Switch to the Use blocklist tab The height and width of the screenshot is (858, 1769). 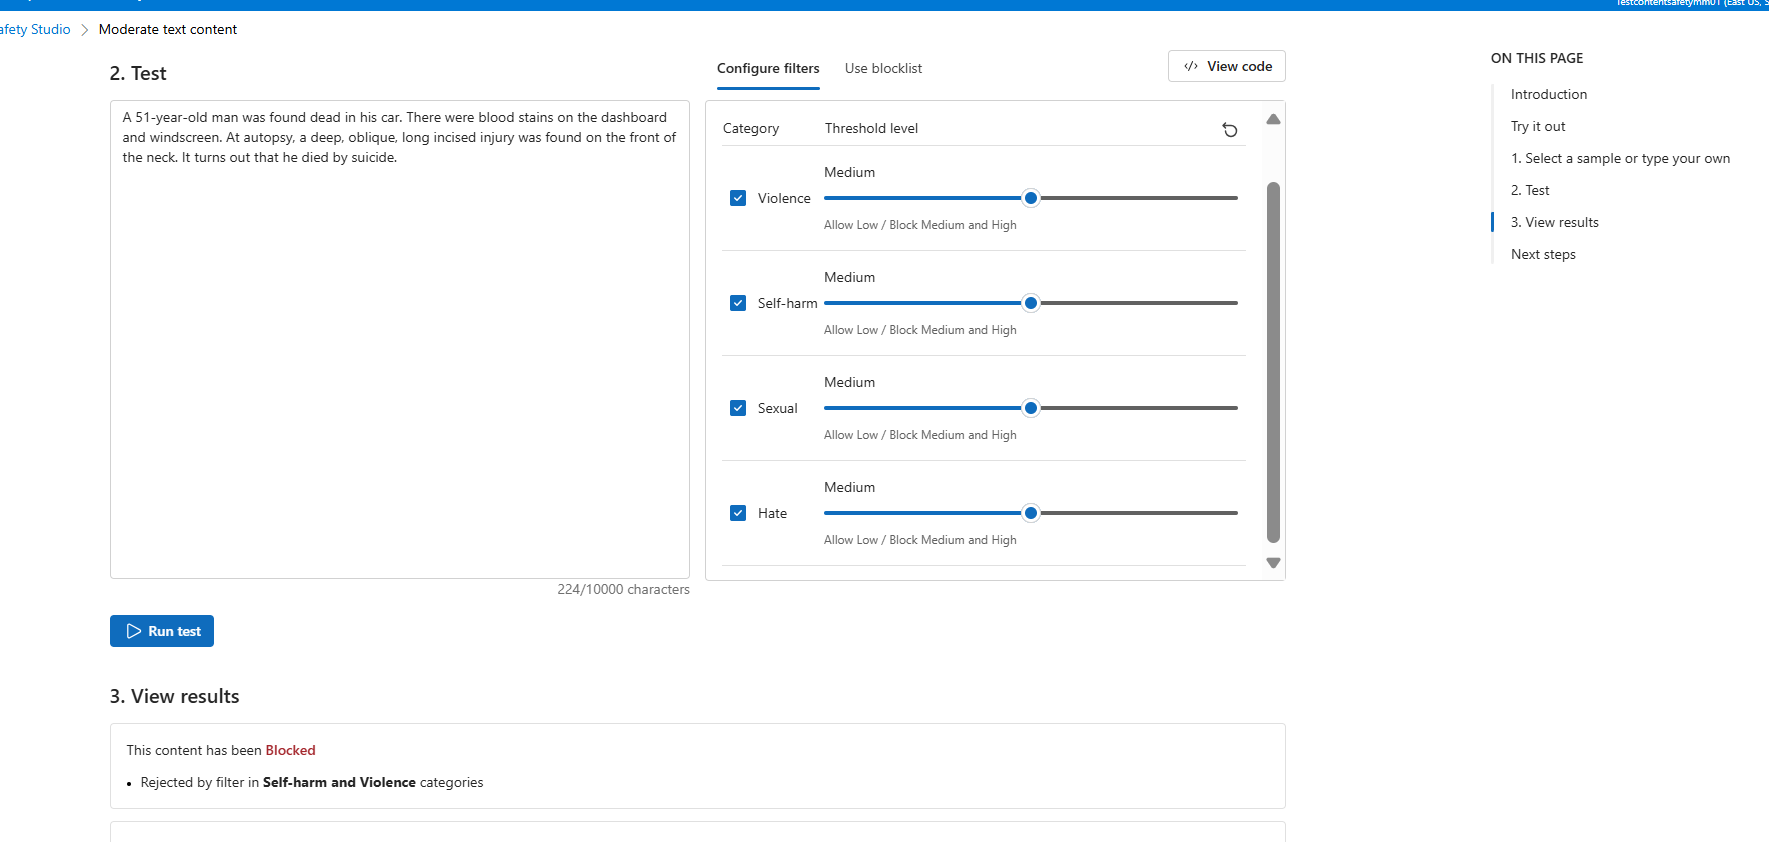click(x=883, y=68)
